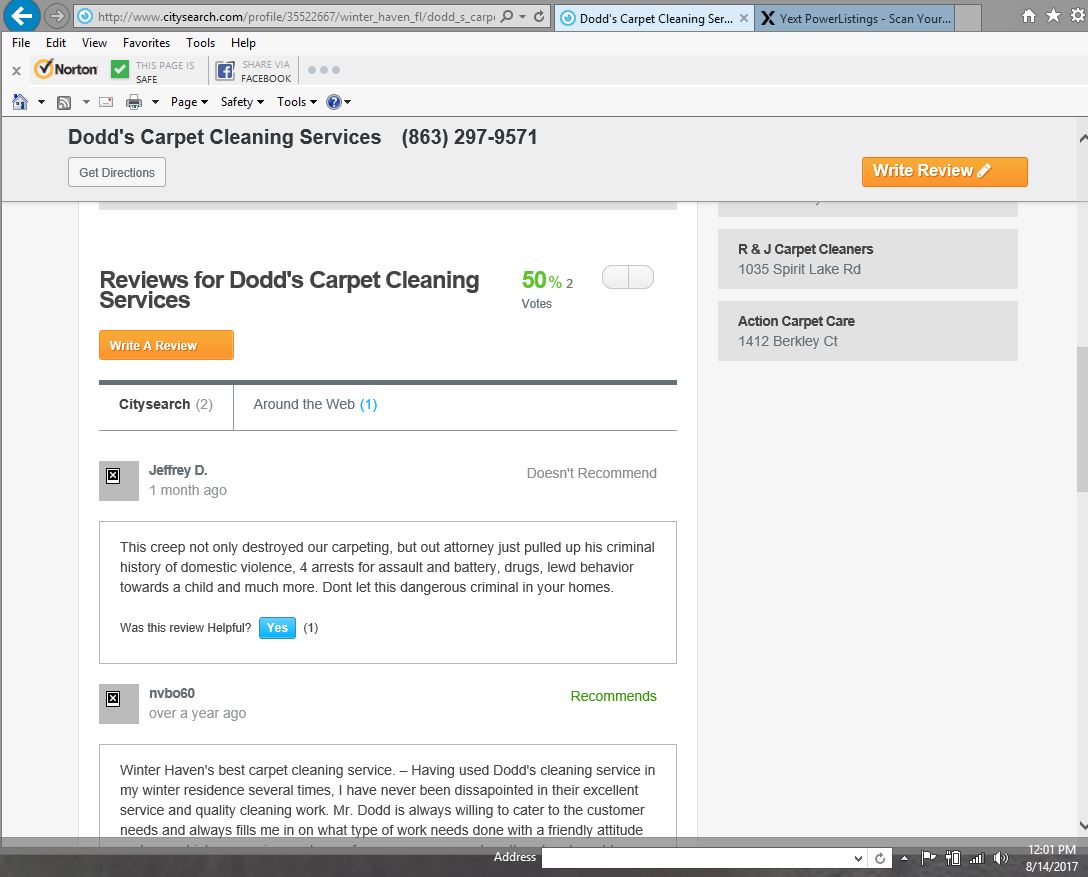Open the Favorites menu
The image size is (1088, 877).
click(146, 43)
